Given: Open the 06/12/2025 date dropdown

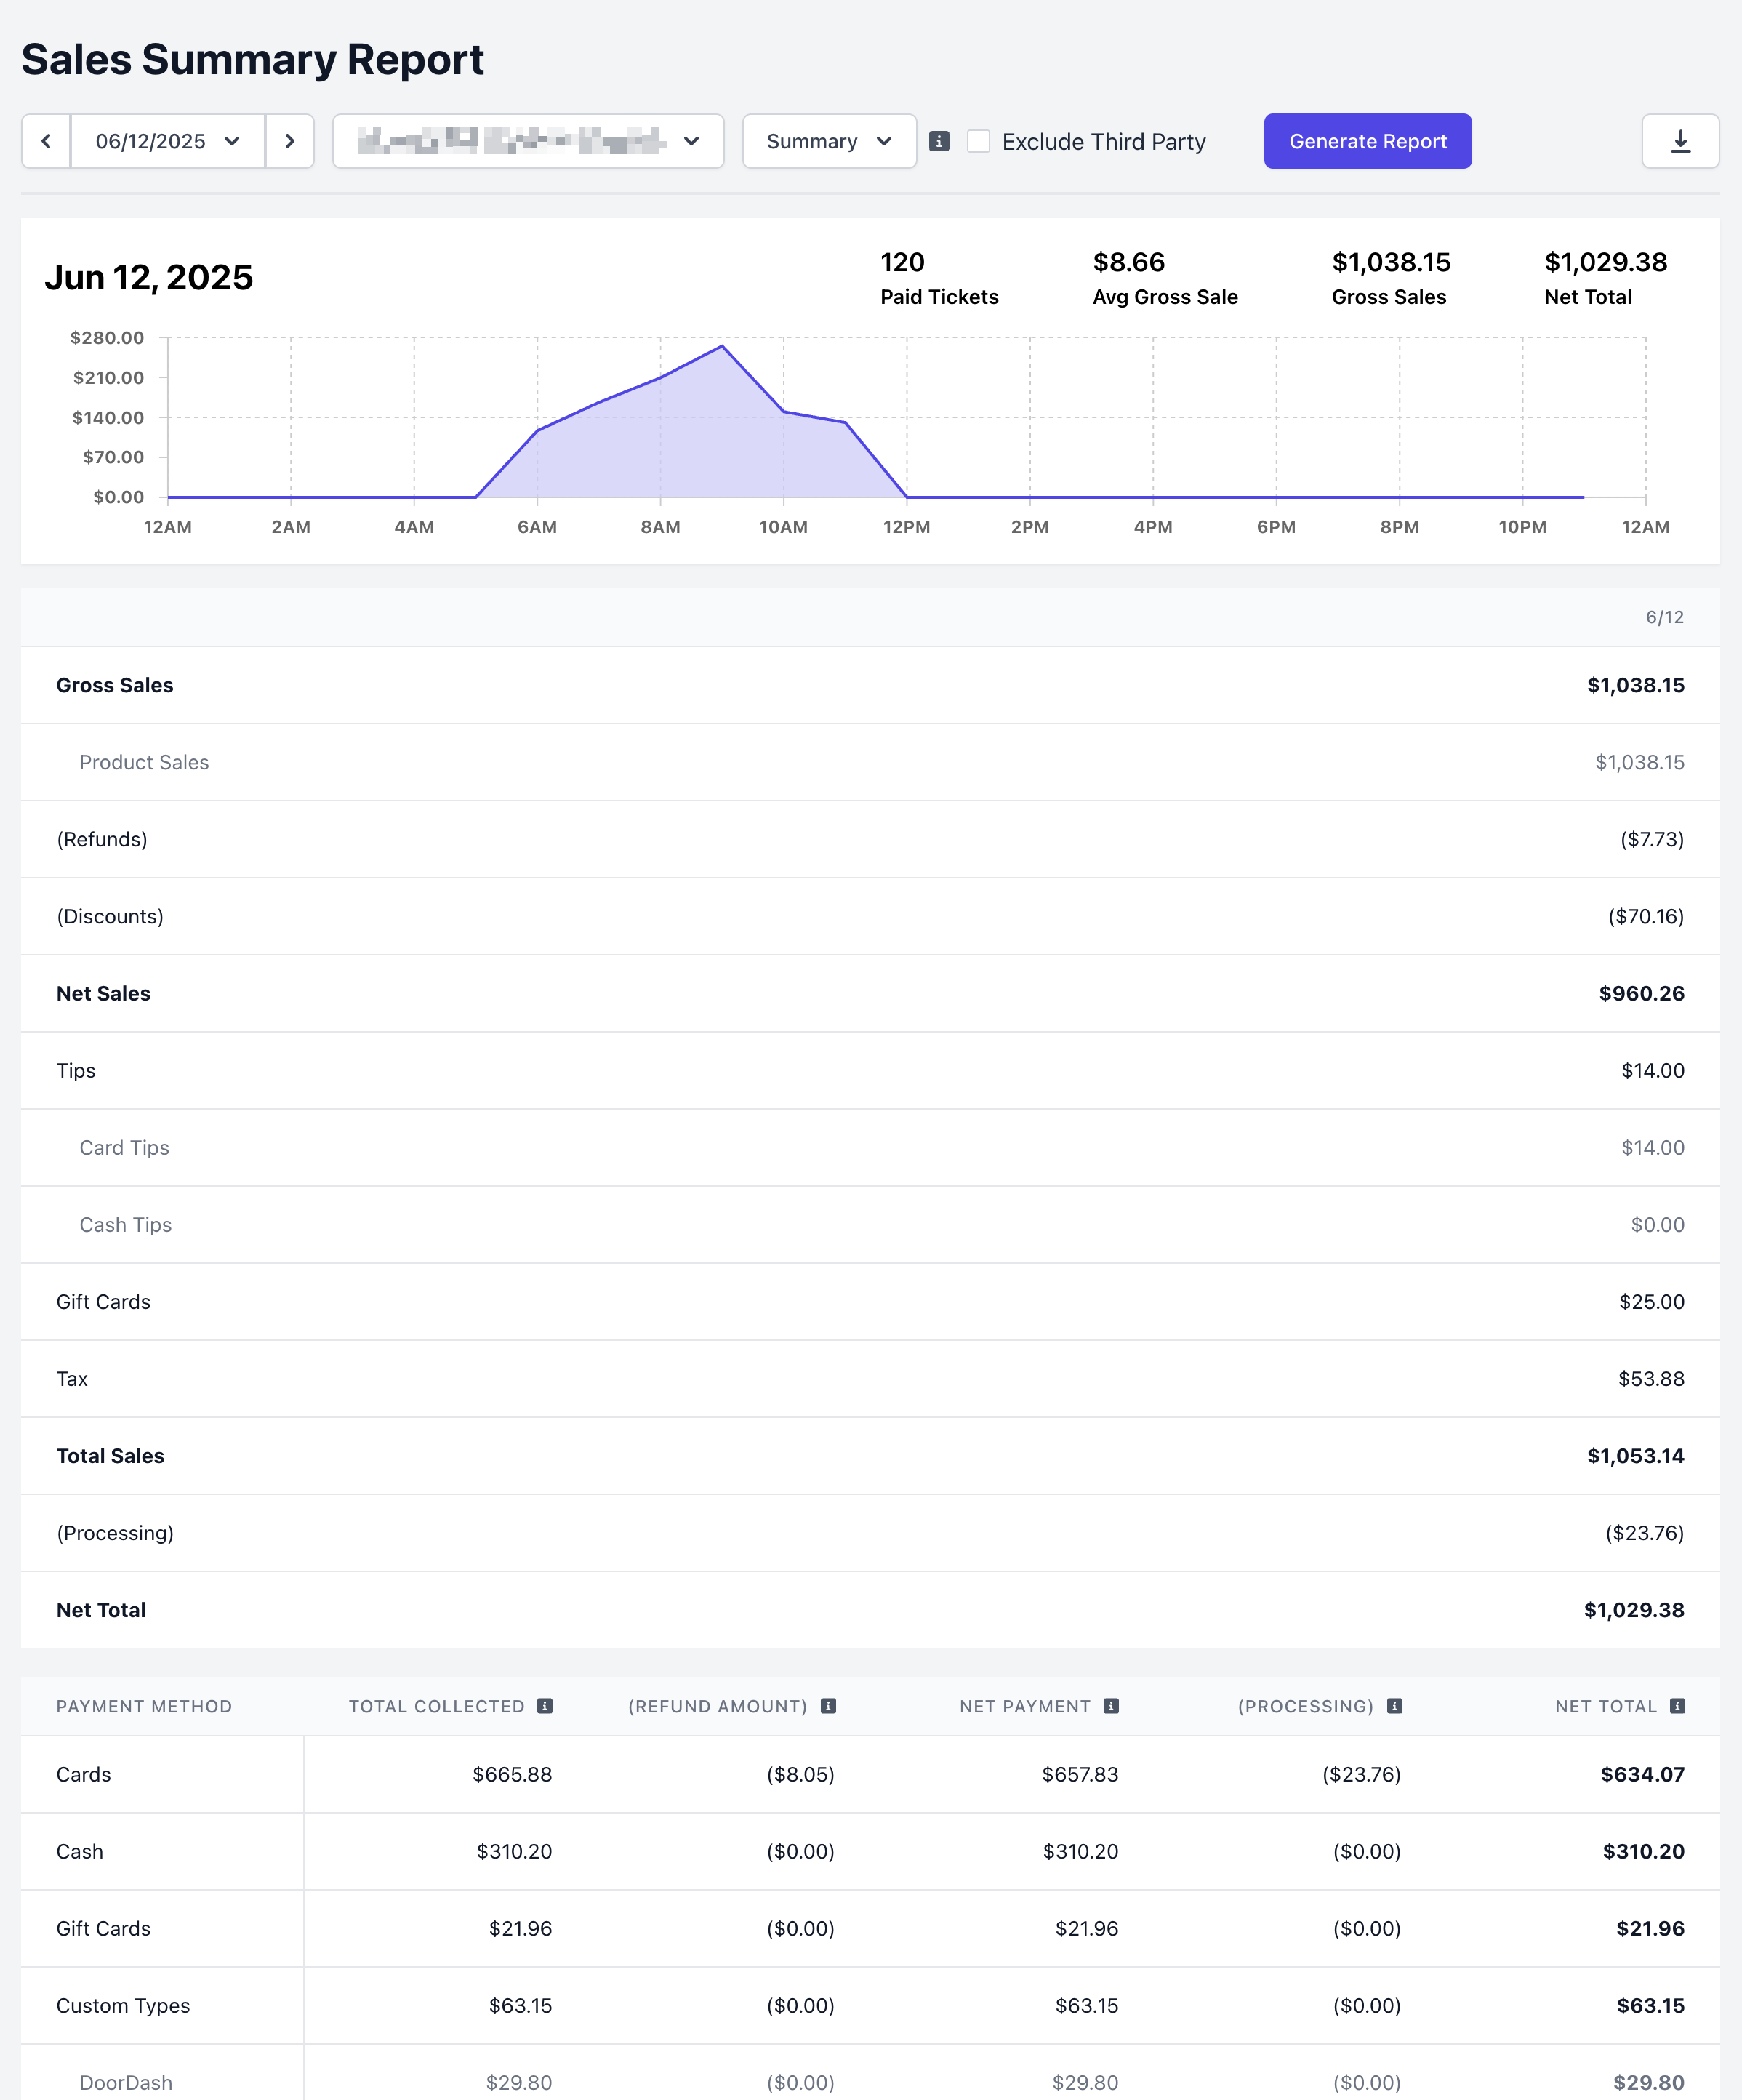Looking at the screenshot, I should click(168, 141).
